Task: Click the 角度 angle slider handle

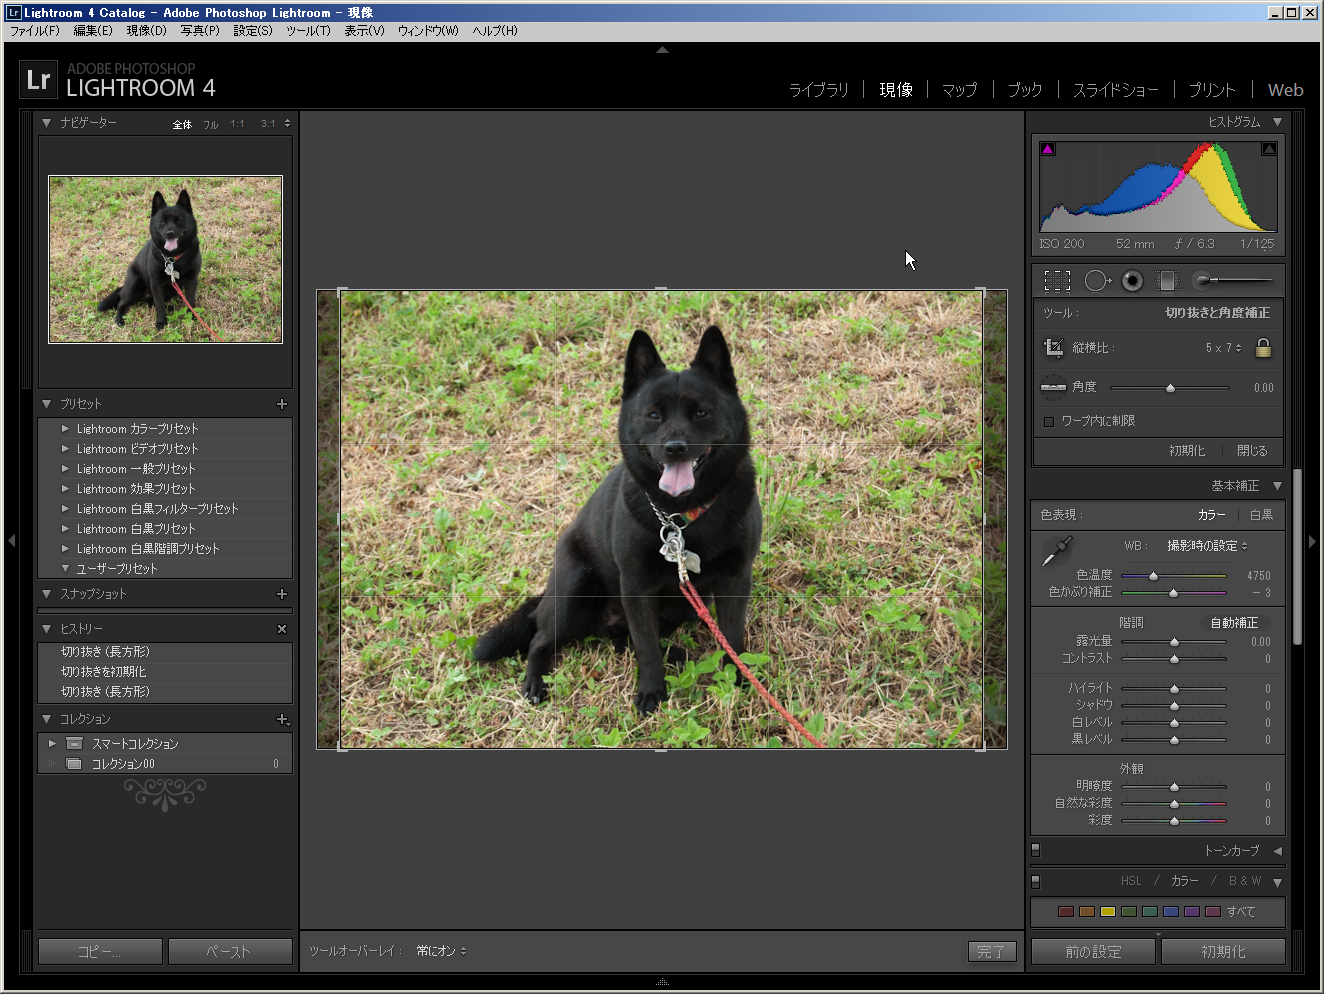Action: tap(1170, 388)
